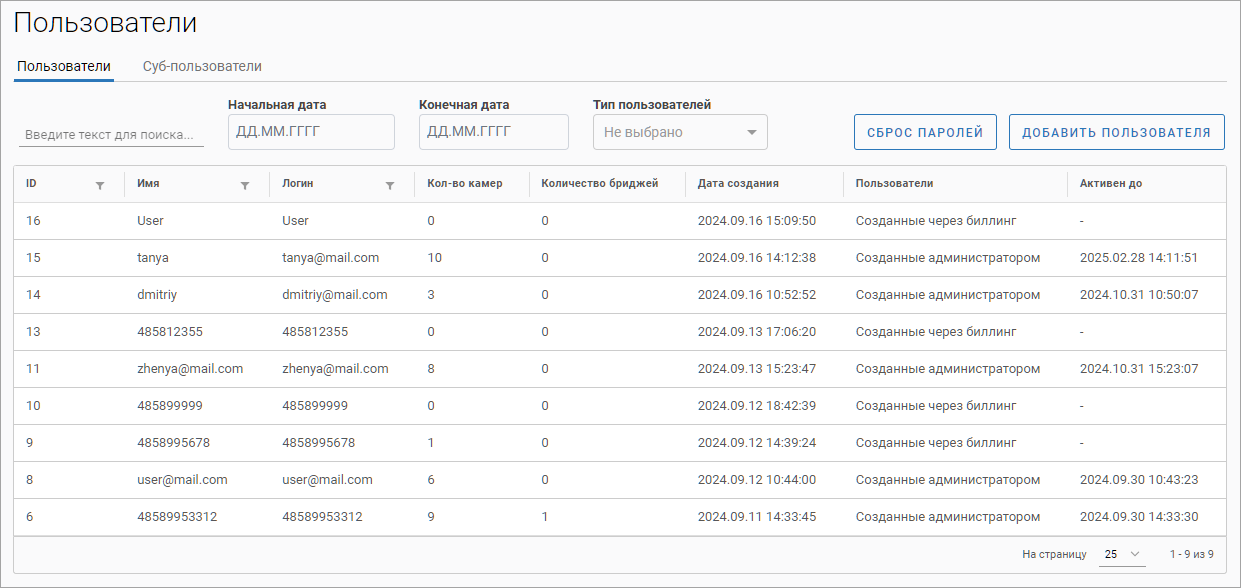Click the Добавить пользователя button
The height and width of the screenshot is (588, 1241).
tap(1116, 132)
